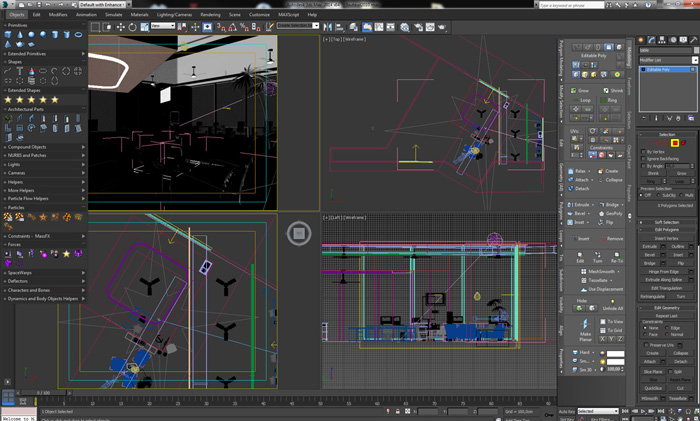
Task: Activate the Select and Move tool
Action: click(x=121, y=27)
